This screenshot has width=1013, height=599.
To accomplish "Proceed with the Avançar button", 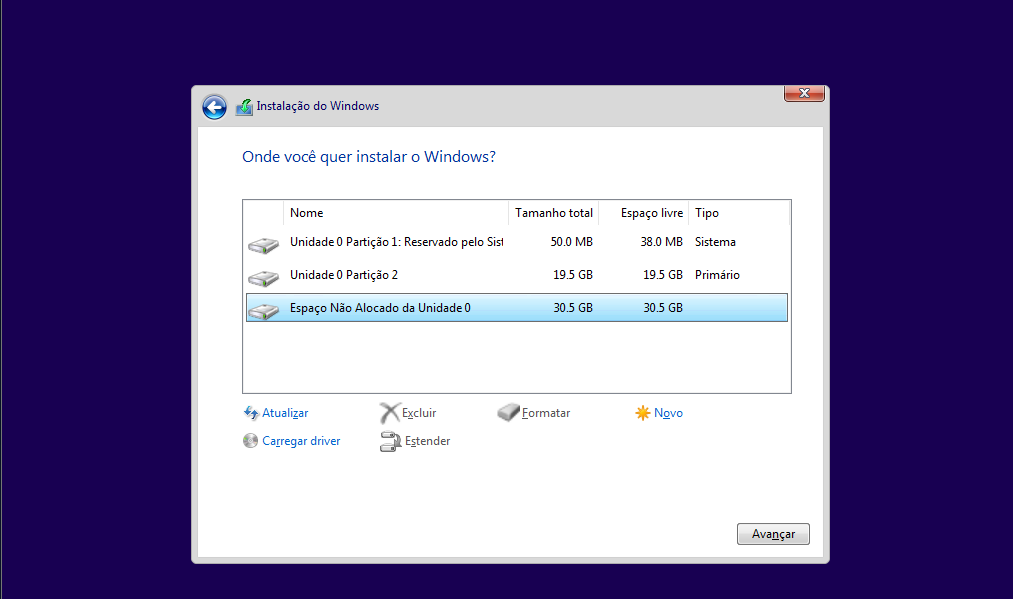I will (773, 534).
